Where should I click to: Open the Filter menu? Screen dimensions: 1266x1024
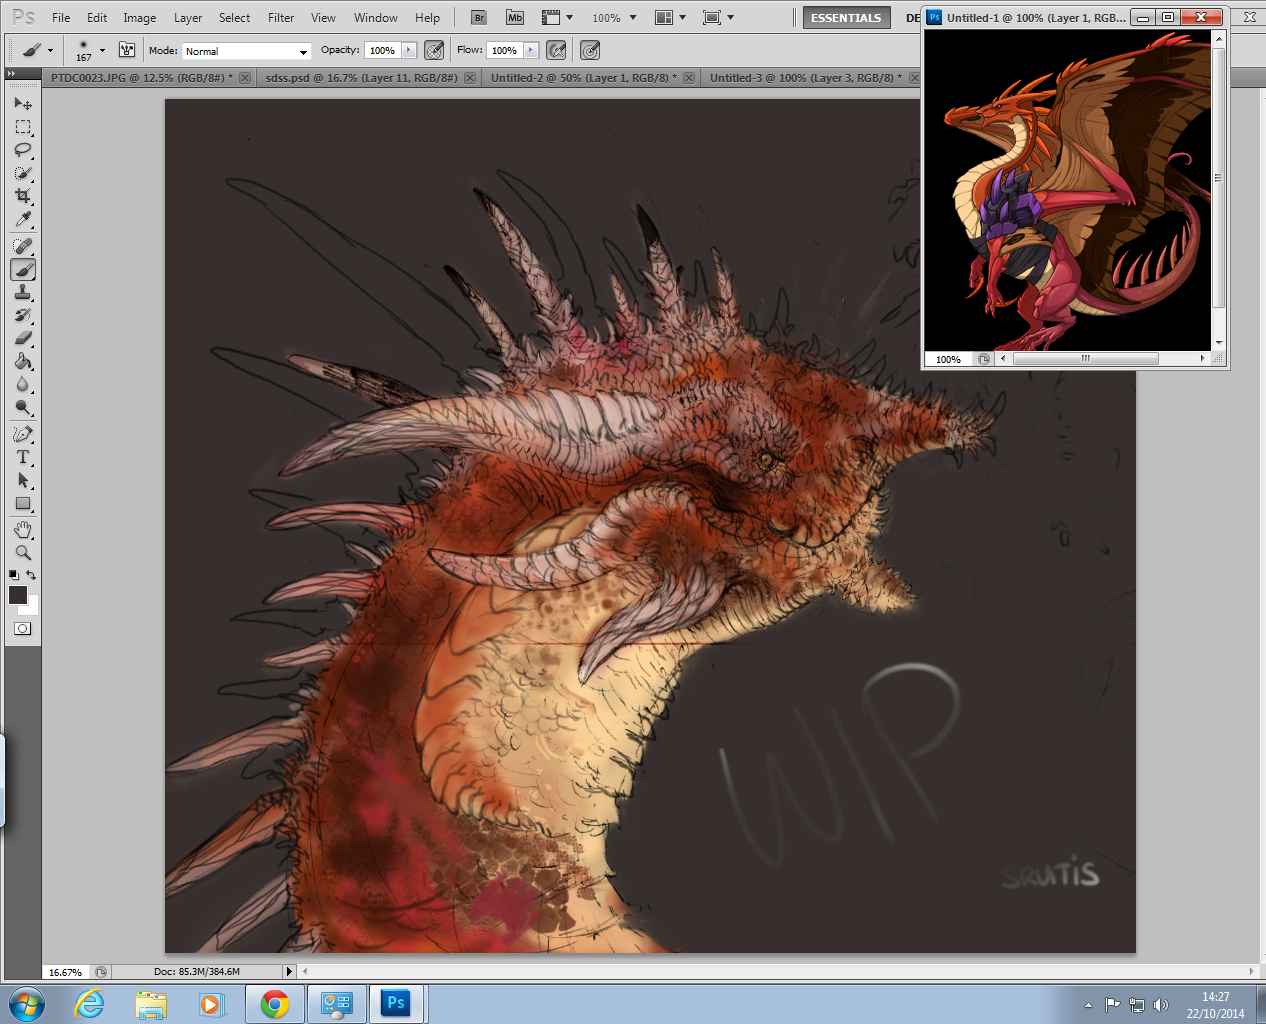[x=281, y=18]
